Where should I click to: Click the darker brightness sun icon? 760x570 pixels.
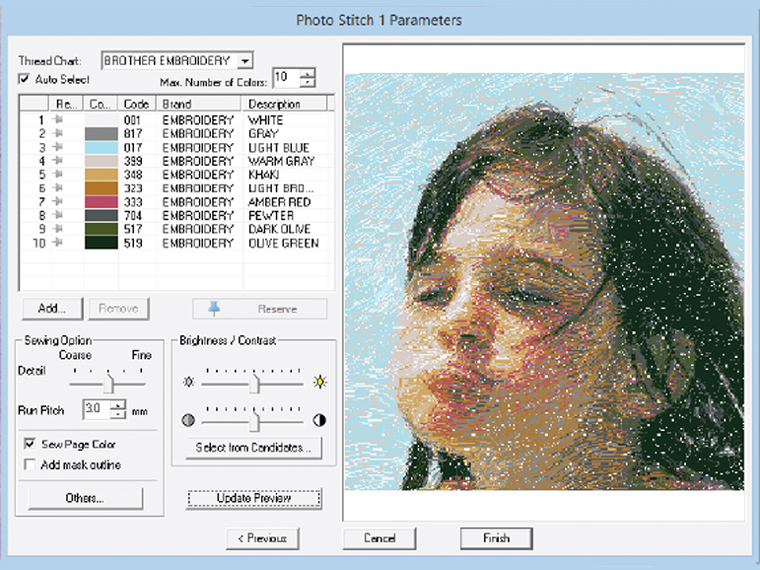coord(189,382)
